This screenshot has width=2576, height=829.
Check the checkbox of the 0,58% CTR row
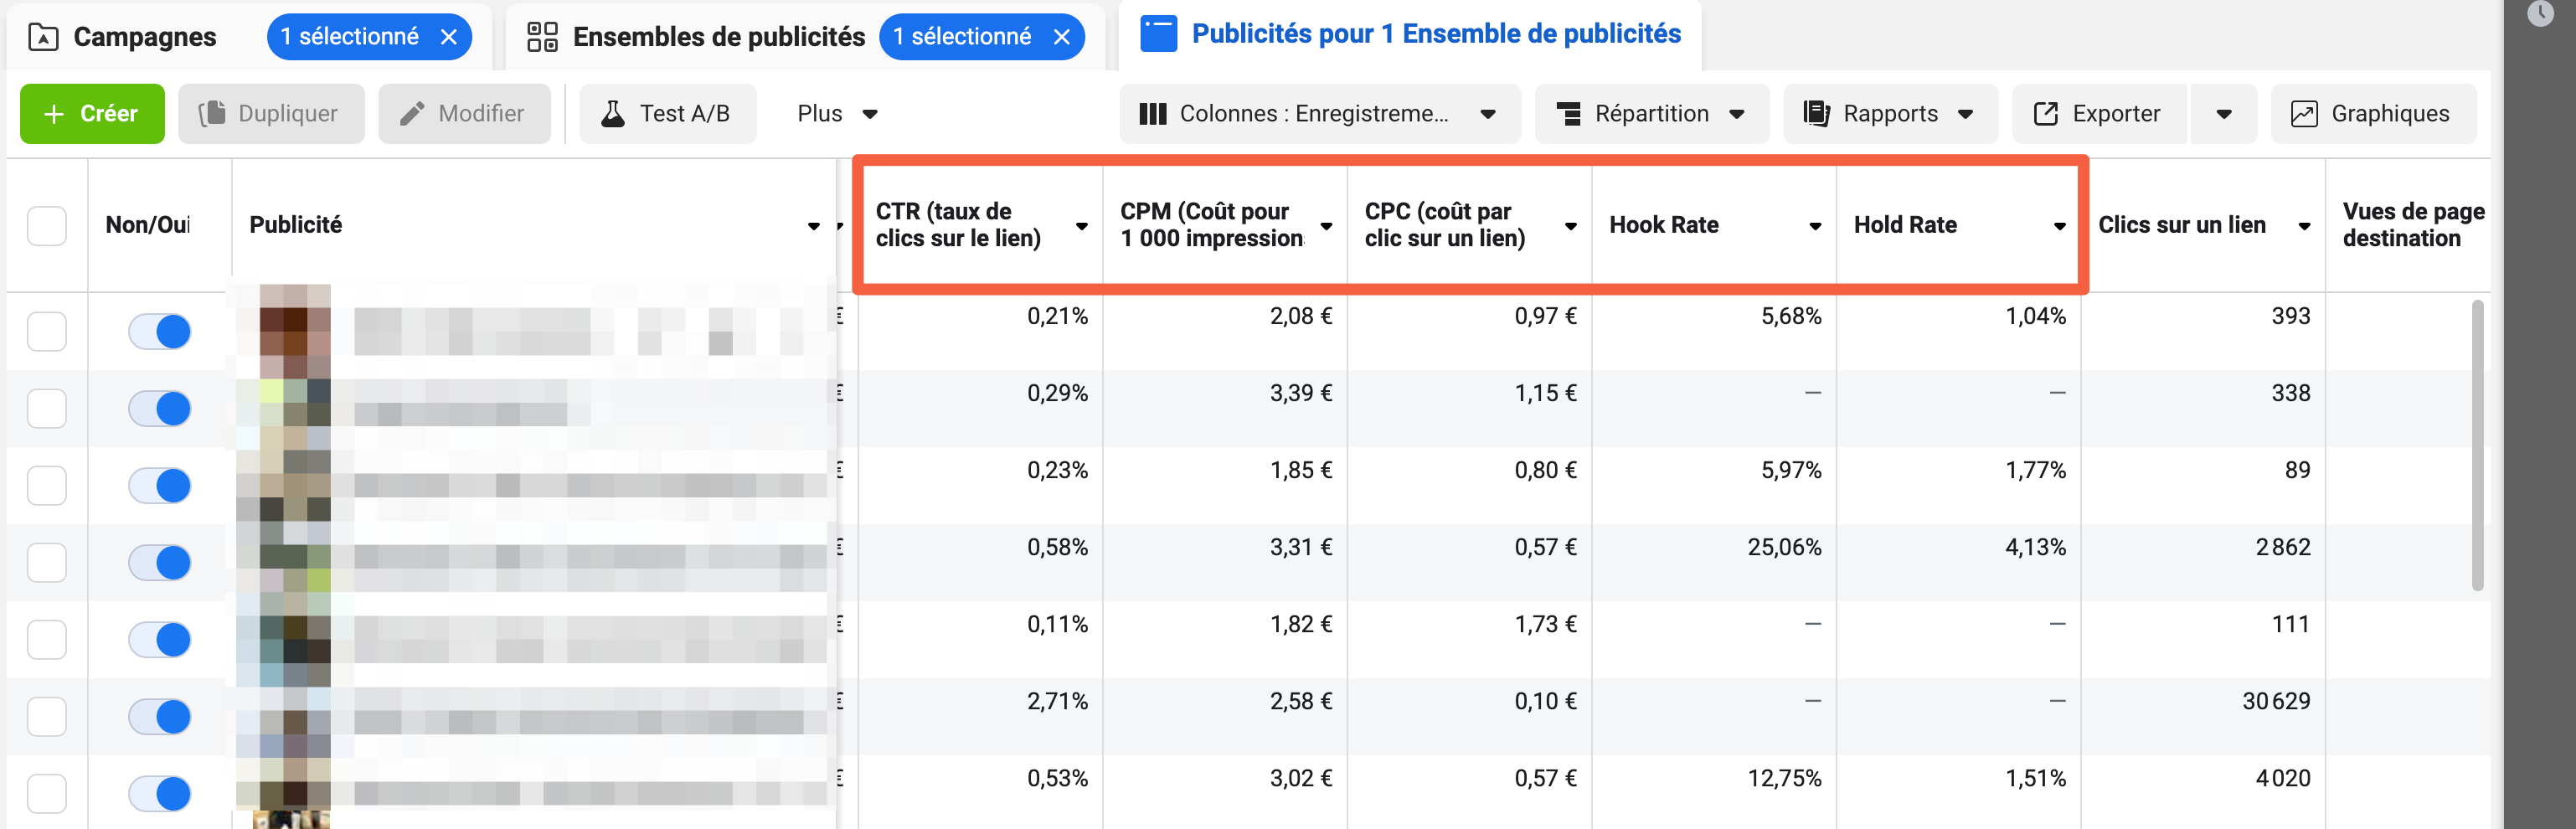[47, 562]
